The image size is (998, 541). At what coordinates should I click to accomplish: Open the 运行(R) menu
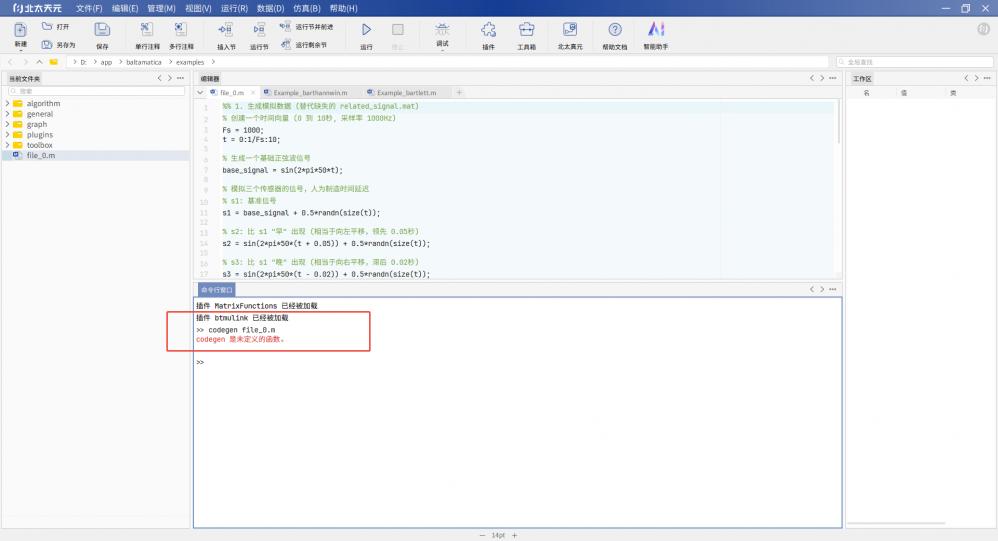(233, 8)
